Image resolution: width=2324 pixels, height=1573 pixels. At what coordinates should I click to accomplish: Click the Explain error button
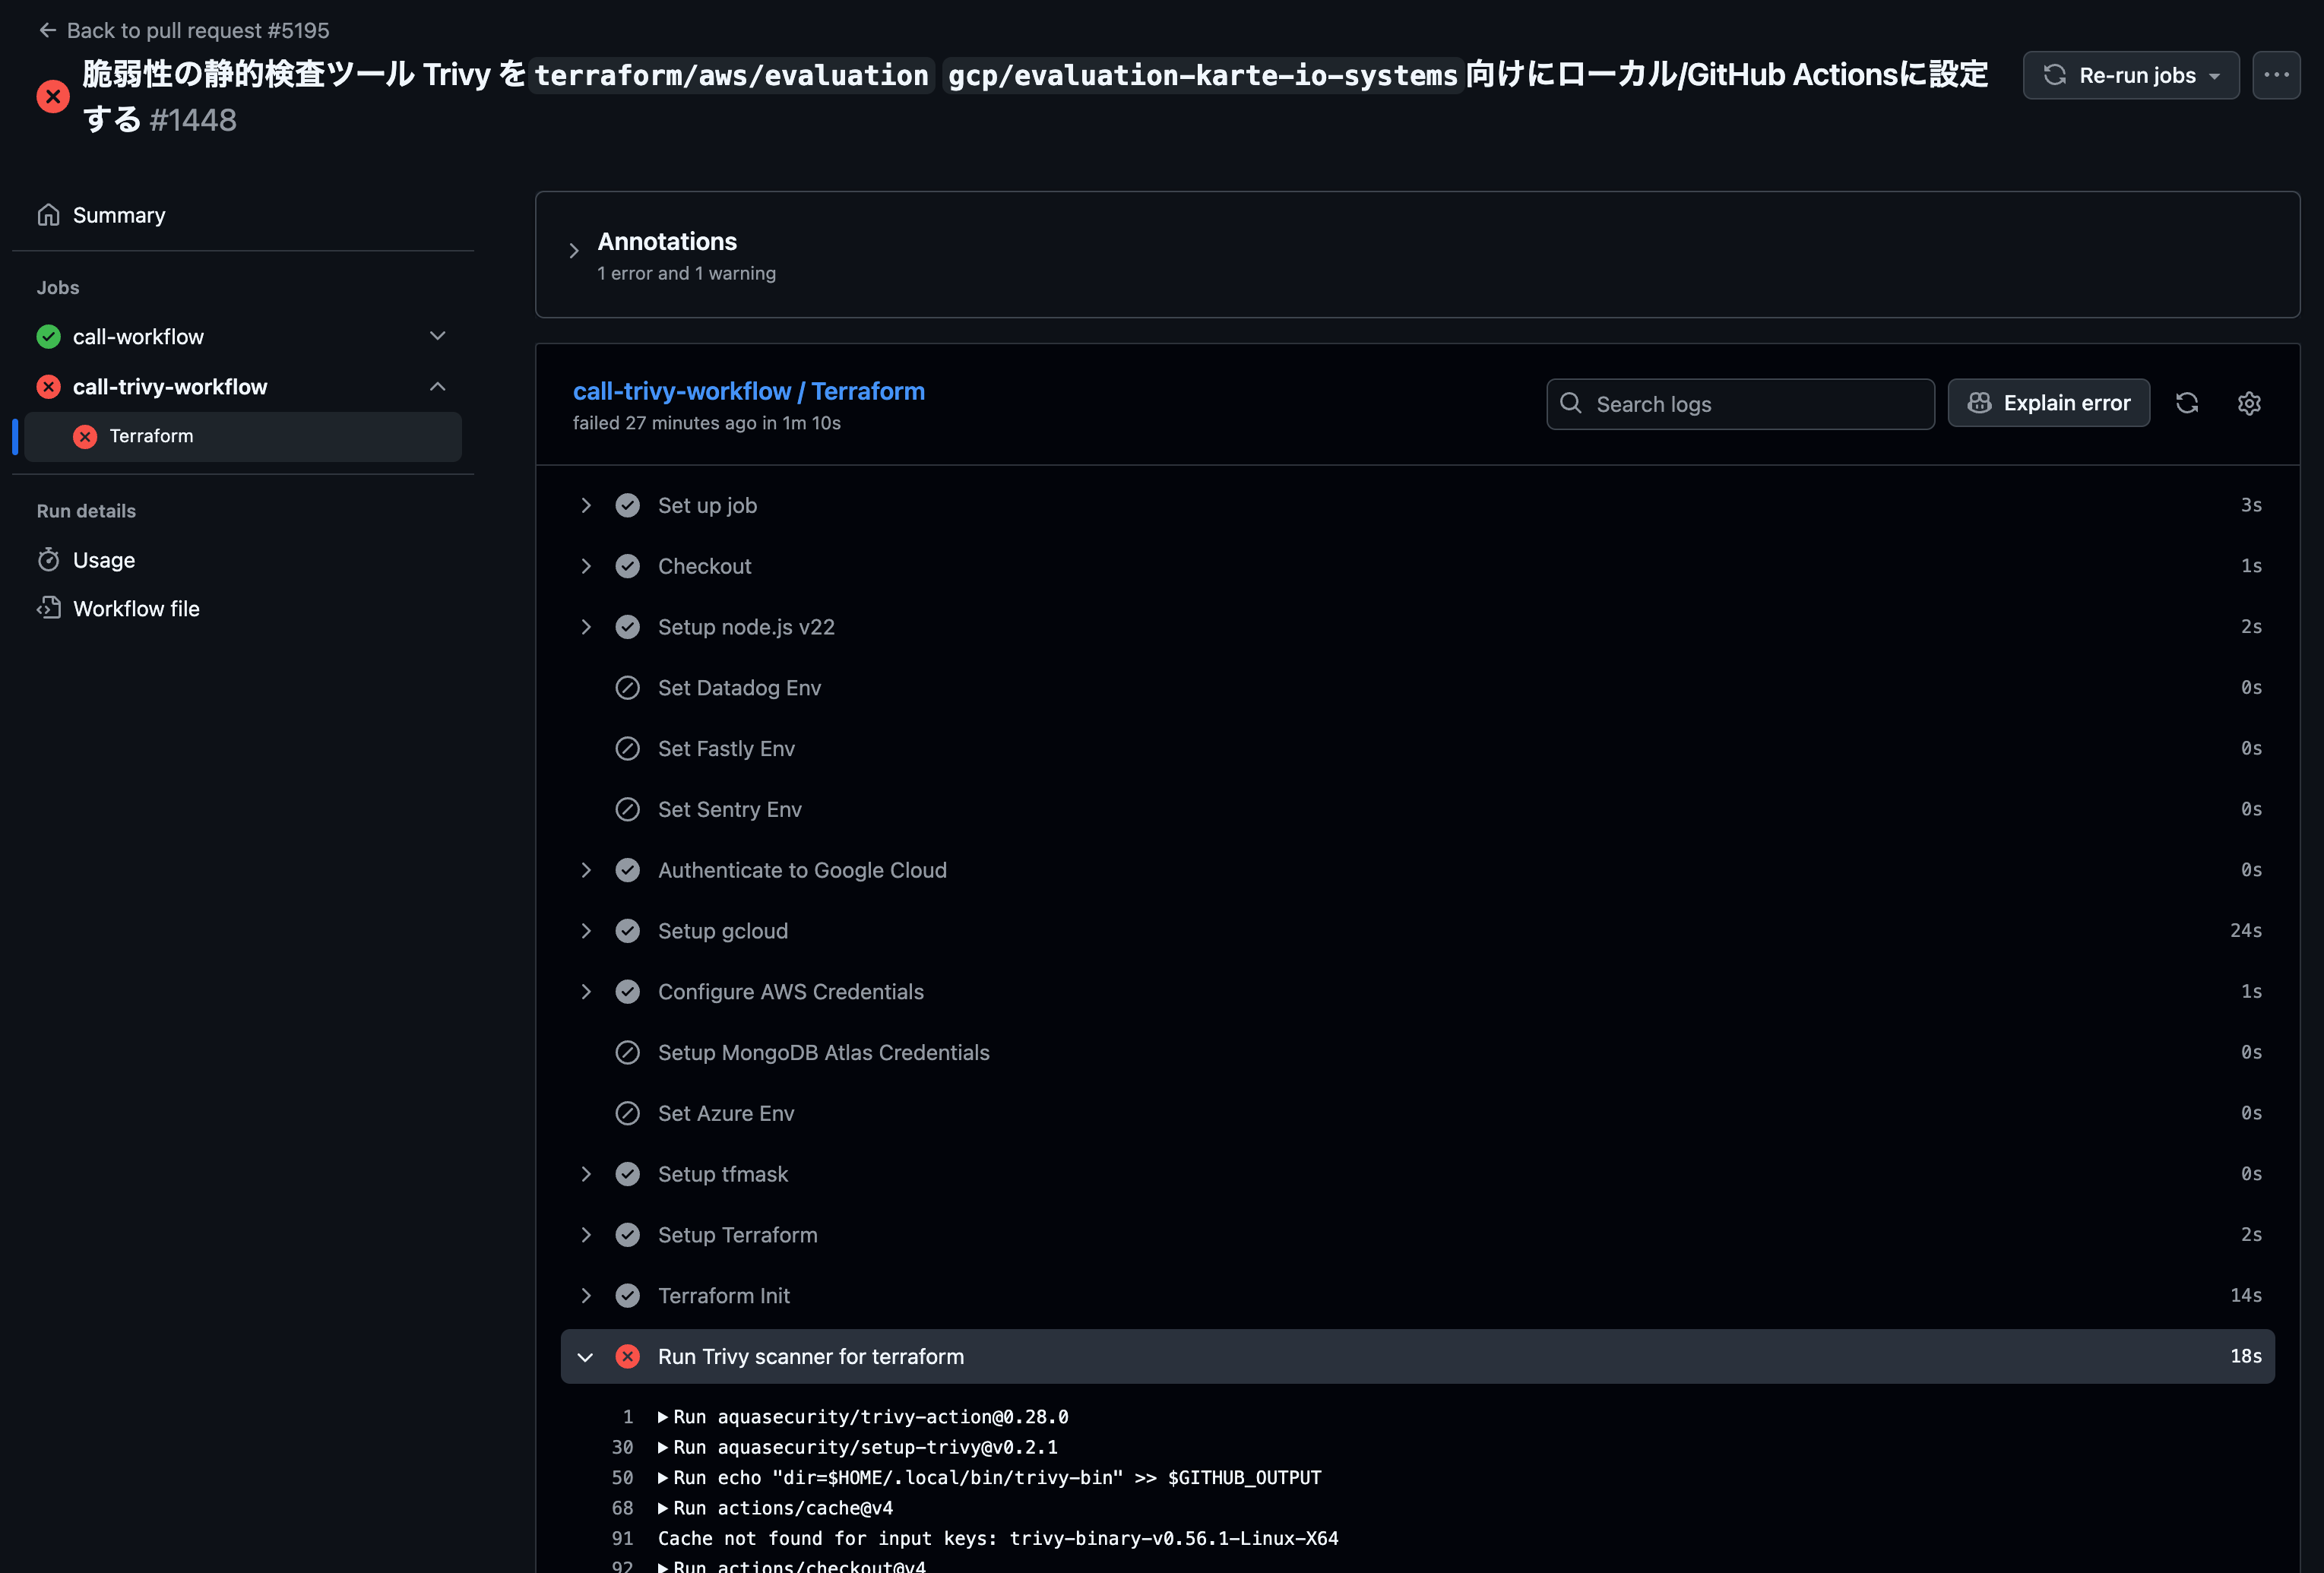2048,403
